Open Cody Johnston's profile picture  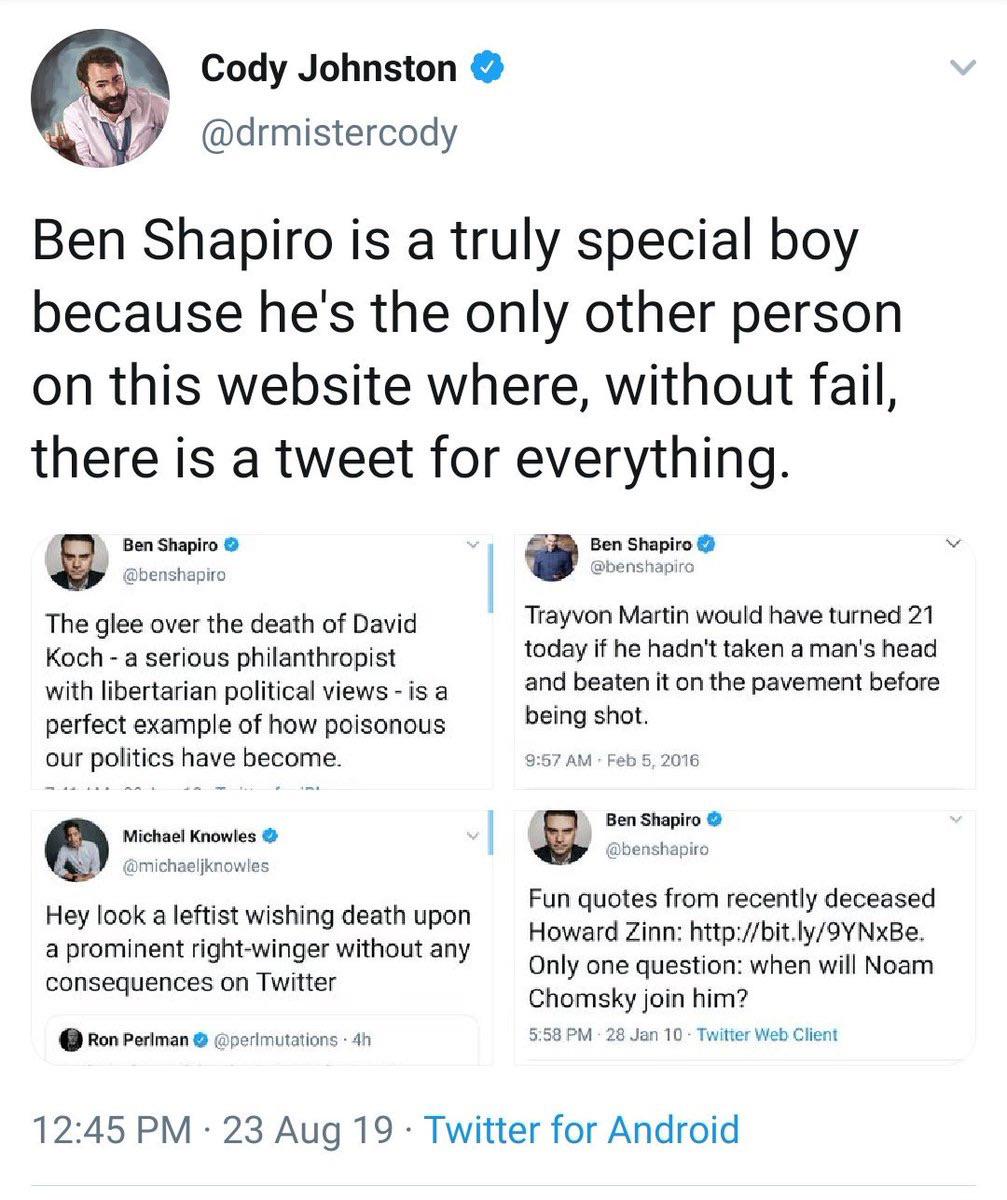(100, 96)
